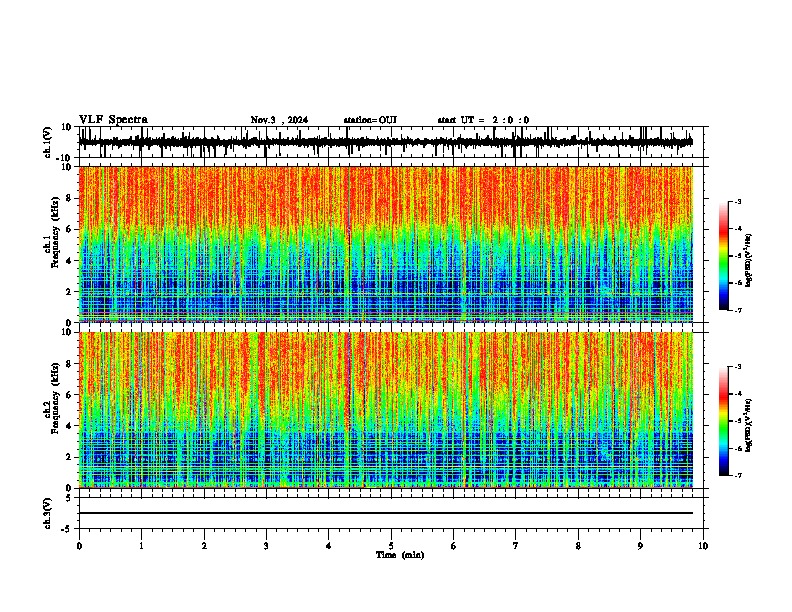
Task: Click the date label "Nov.3 , 2024"
Action: coord(279,120)
